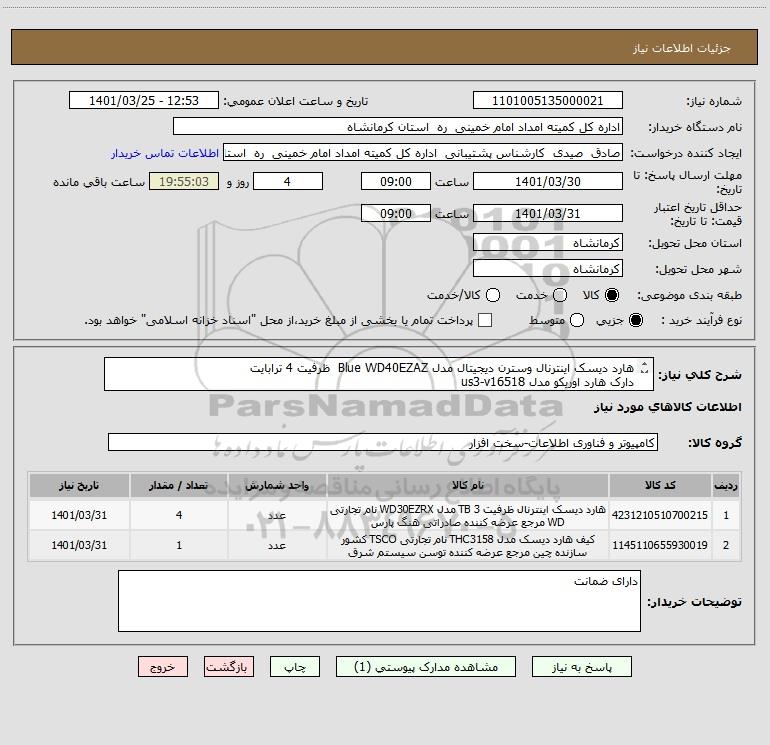Click the 'نام کالا' column header
The image size is (770, 745).
[468, 485]
